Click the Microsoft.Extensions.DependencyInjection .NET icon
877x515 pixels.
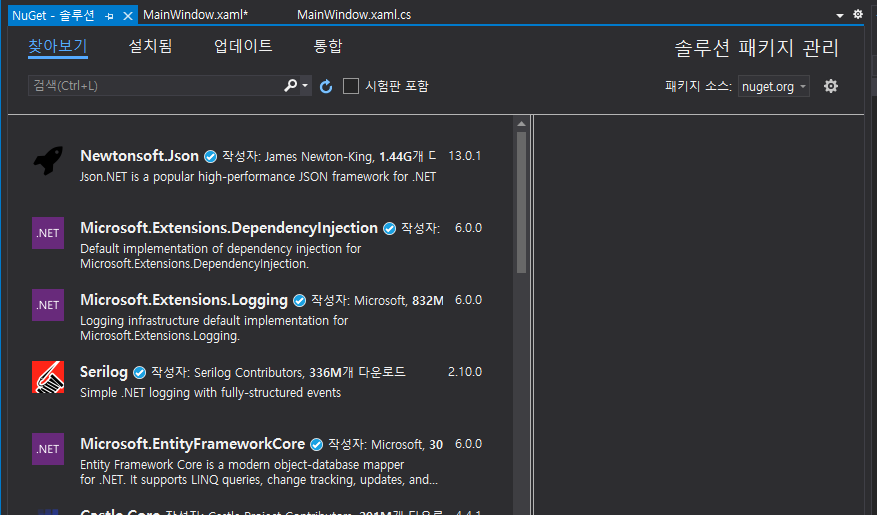(48, 233)
